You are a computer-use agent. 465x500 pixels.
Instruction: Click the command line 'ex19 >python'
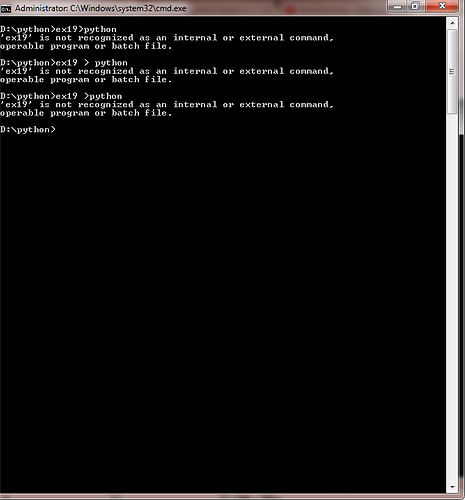(x=61, y=96)
